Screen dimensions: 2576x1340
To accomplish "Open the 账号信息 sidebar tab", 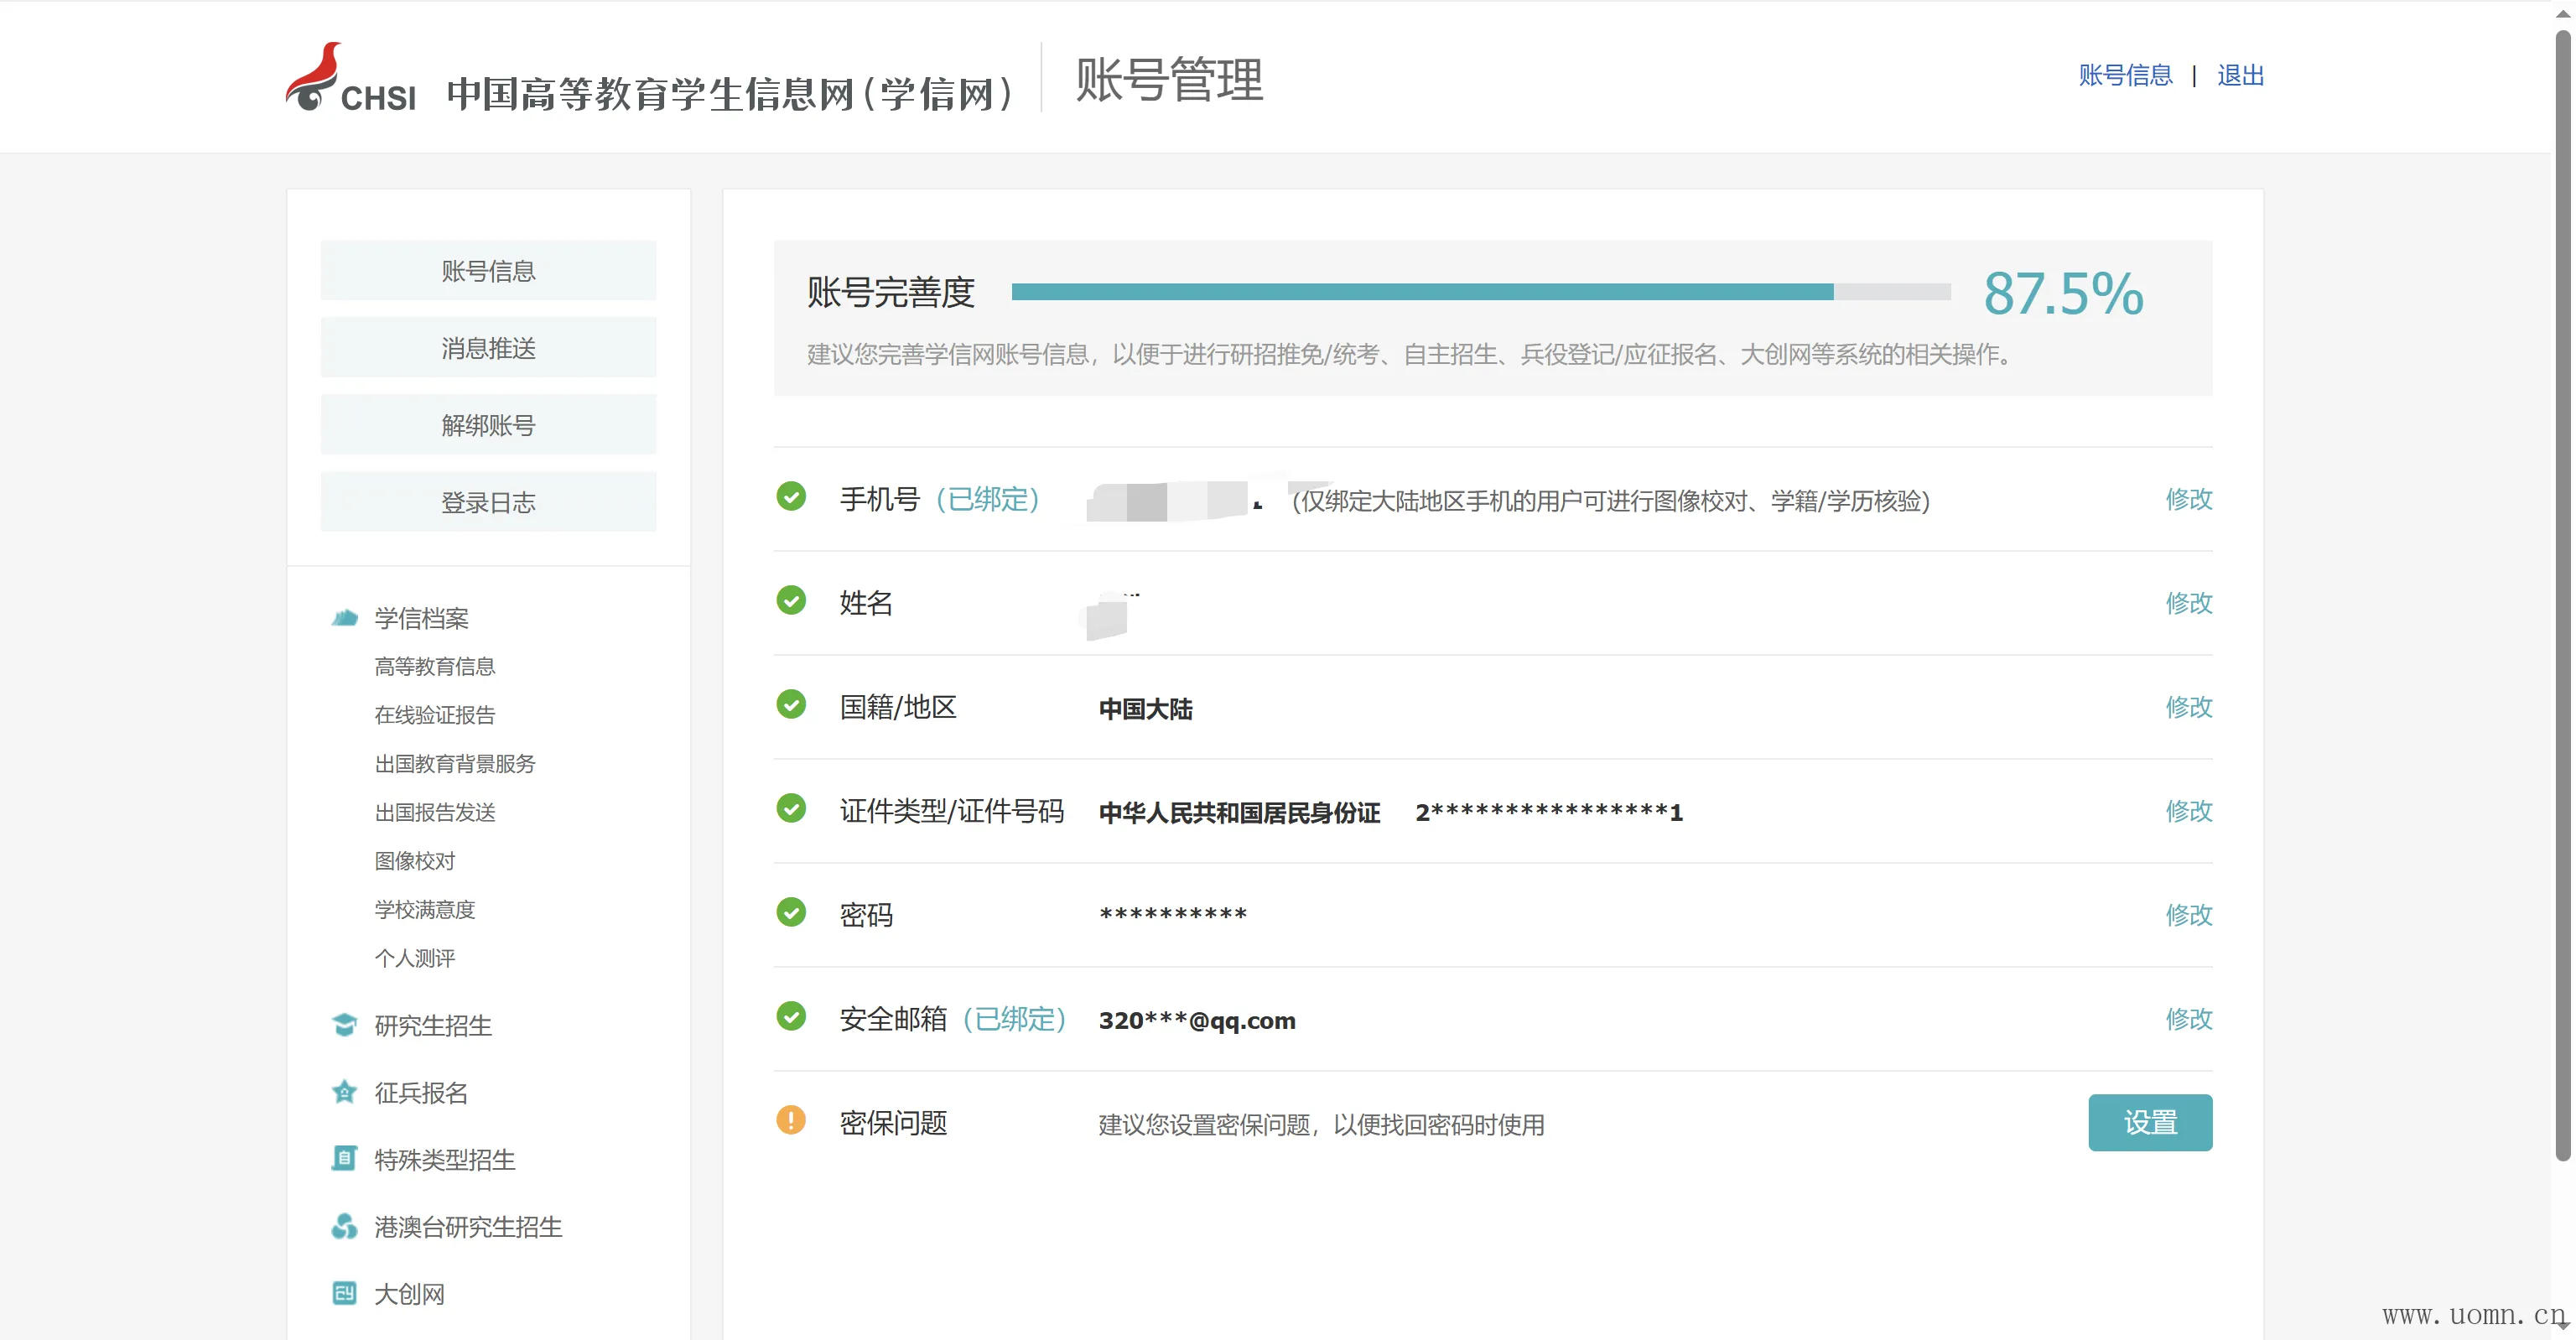I will pyautogui.click(x=488, y=271).
